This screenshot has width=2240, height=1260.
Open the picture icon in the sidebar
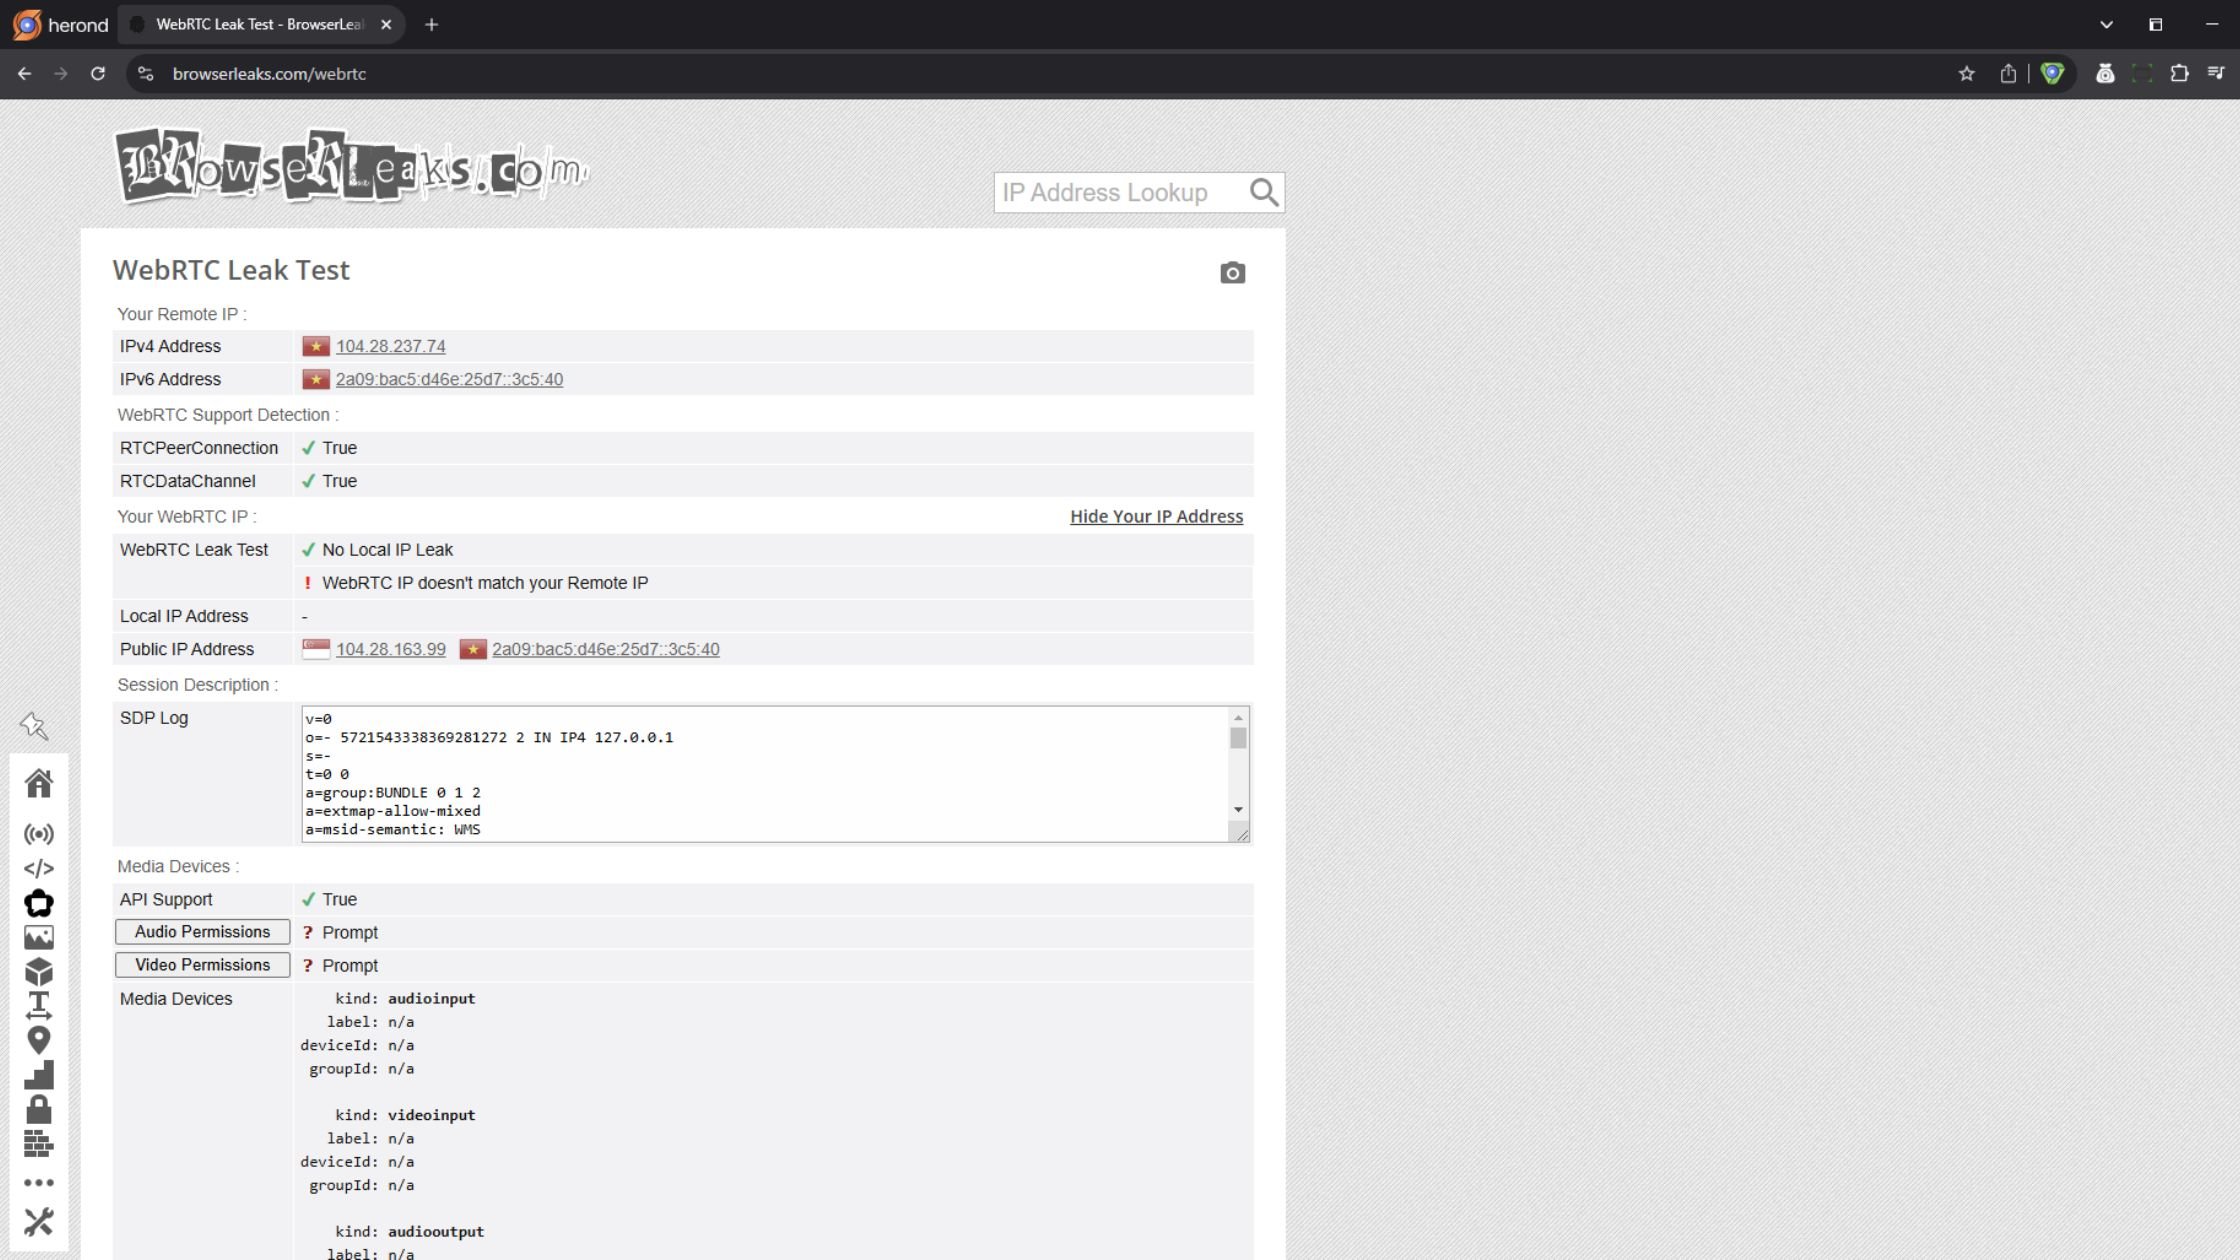(x=38, y=937)
